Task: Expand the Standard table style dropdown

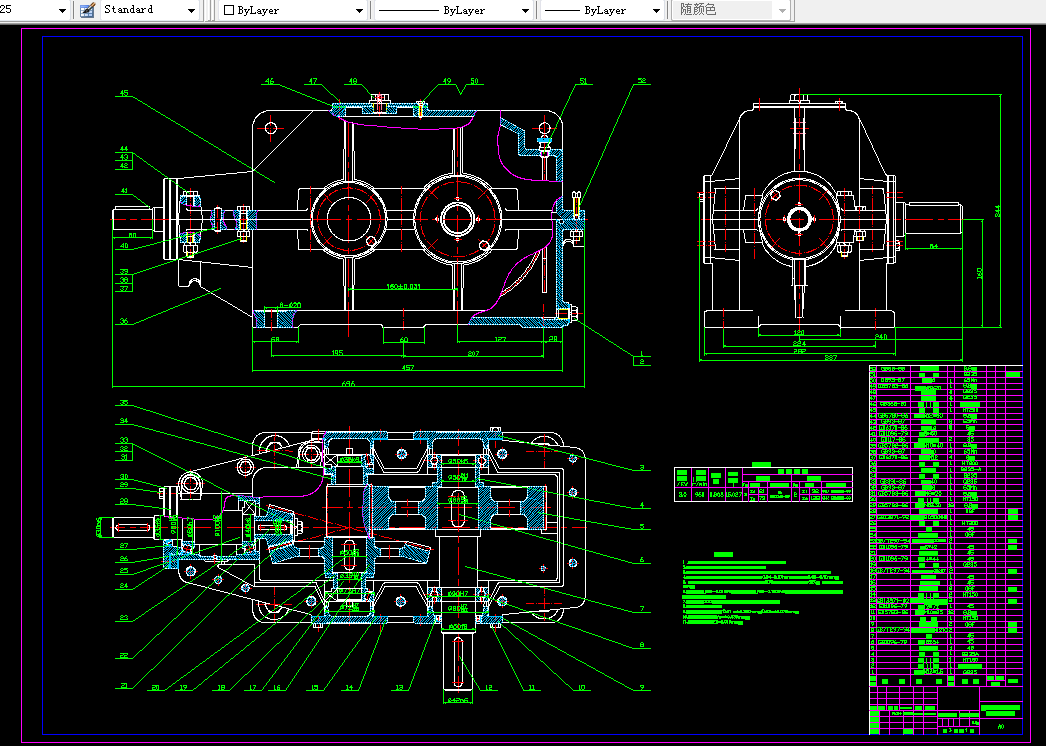Action: click(191, 11)
